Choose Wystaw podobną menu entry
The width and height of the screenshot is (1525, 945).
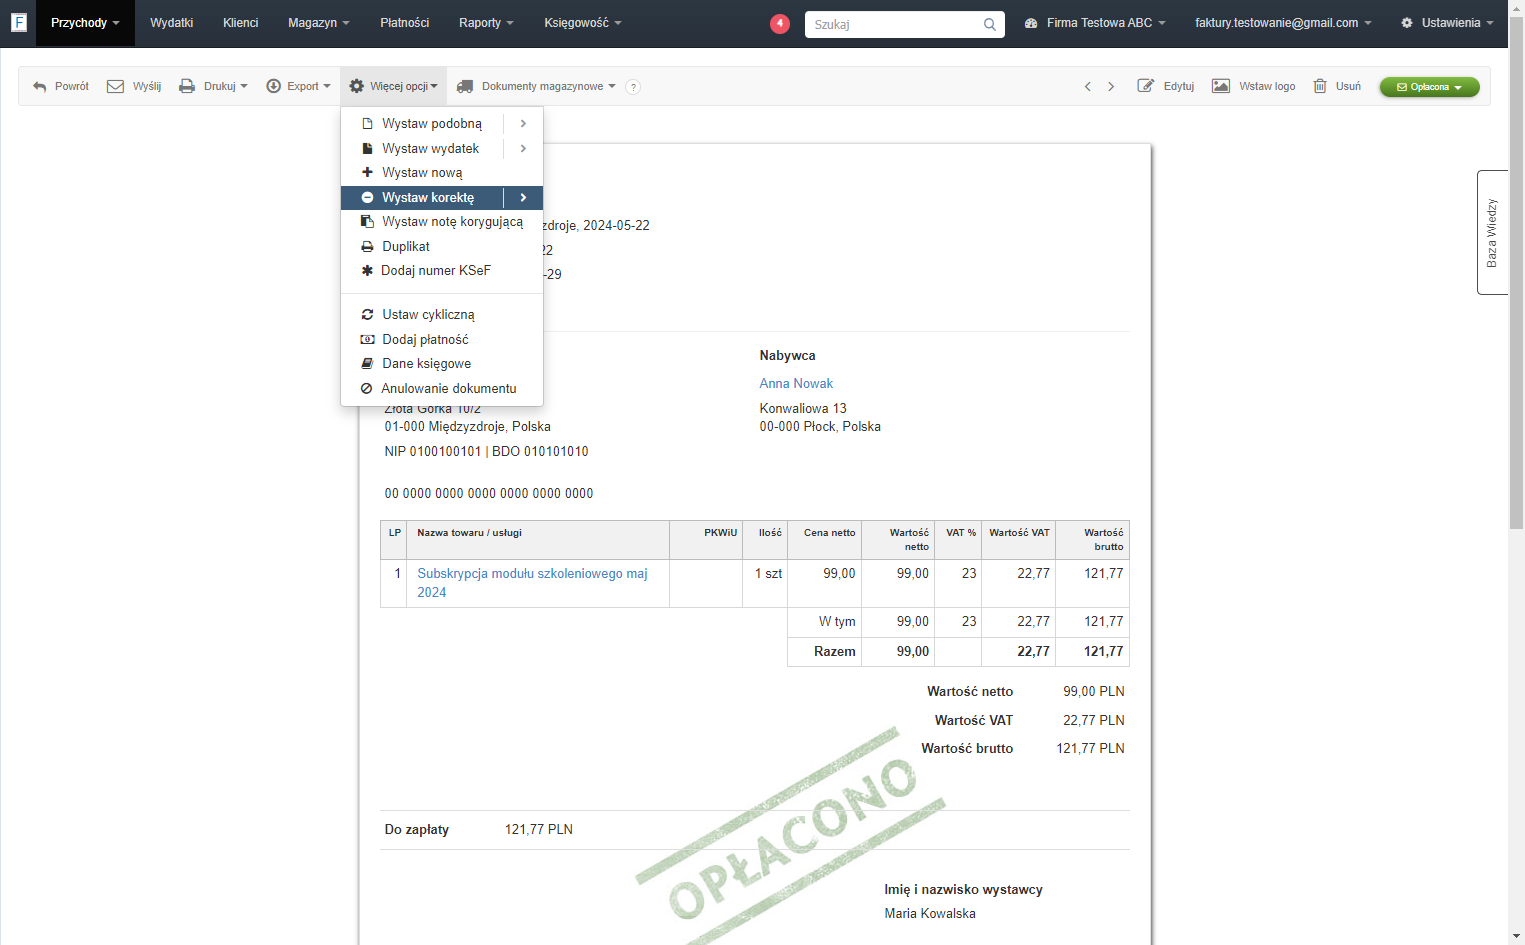(422, 124)
